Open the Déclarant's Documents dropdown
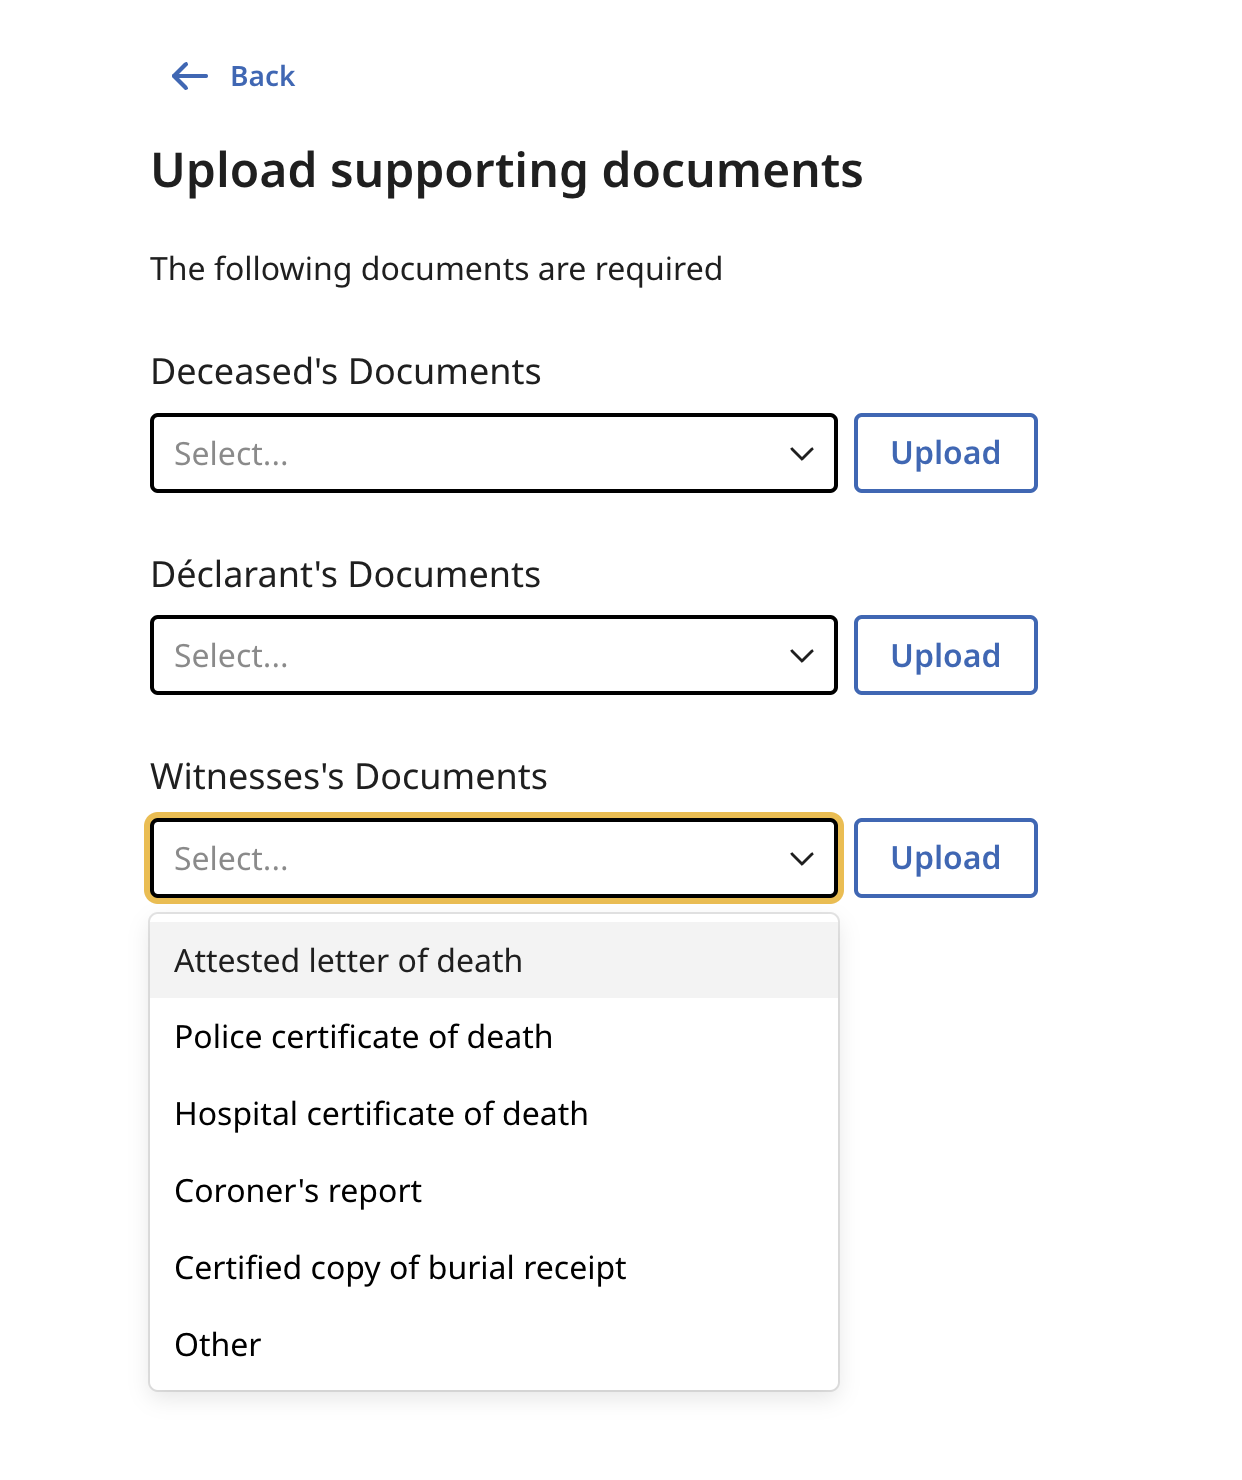 click(x=493, y=655)
